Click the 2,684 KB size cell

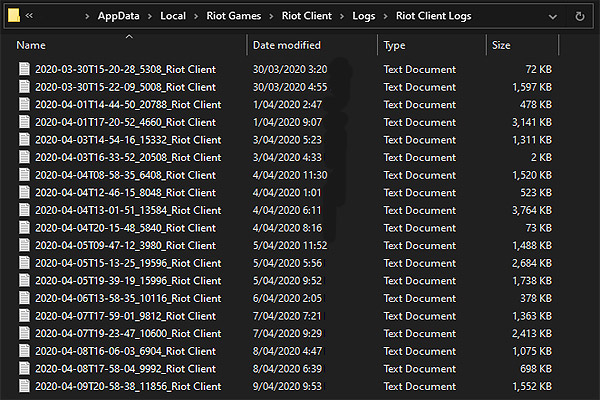532,263
